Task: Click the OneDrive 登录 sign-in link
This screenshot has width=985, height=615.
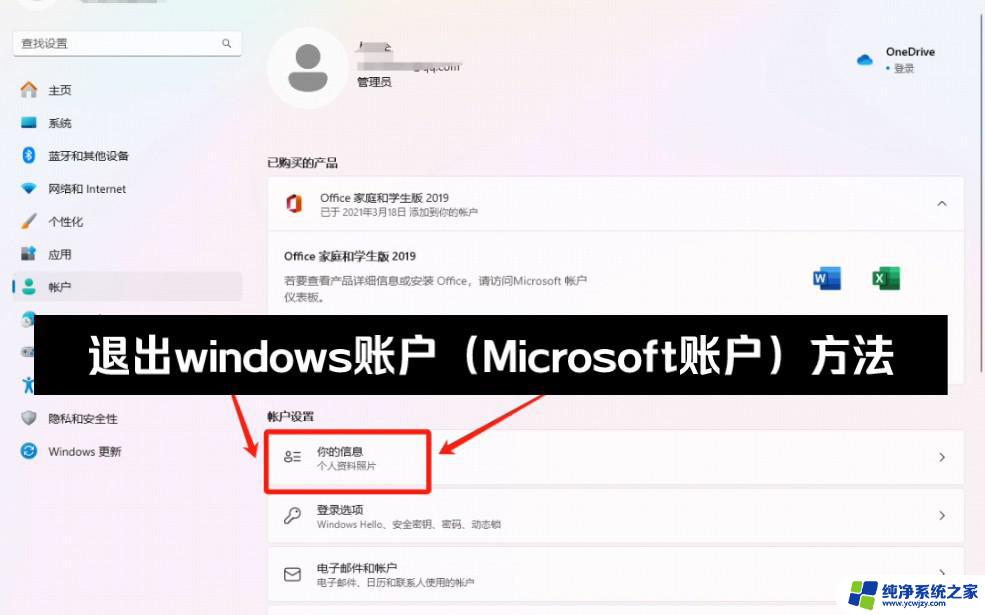Action: point(903,68)
